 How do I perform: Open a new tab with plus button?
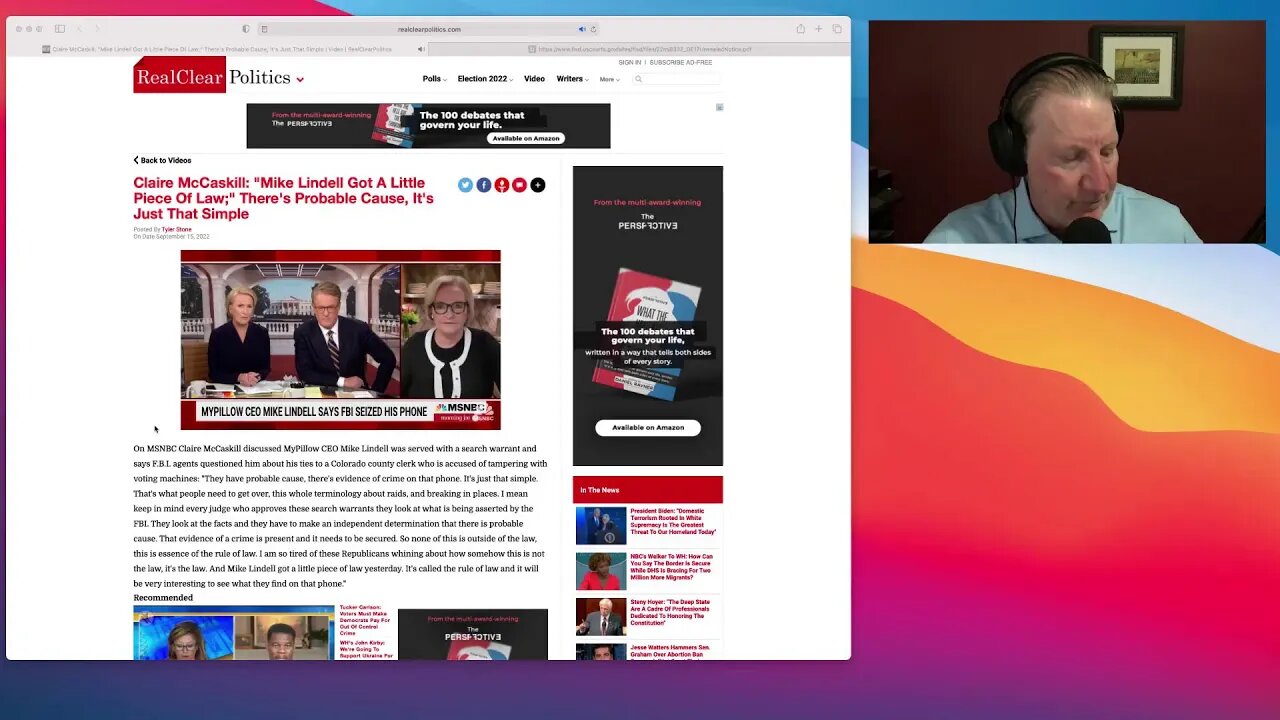pyautogui.click(x=818, y=29)
